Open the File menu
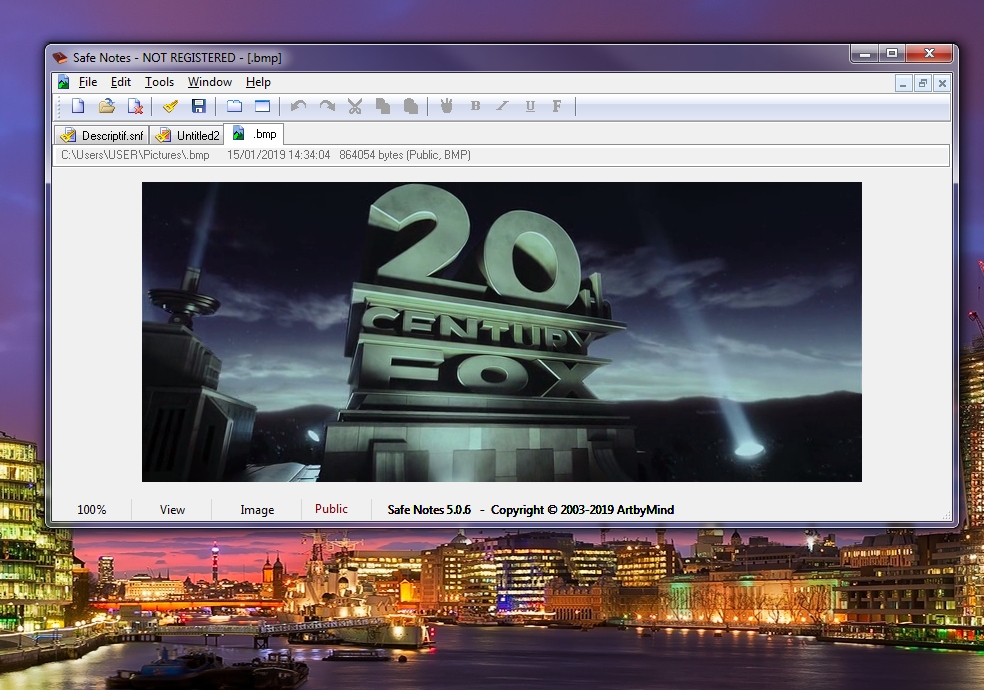The height and width of the screenshot is (690, 984). [x=88, y=82]
